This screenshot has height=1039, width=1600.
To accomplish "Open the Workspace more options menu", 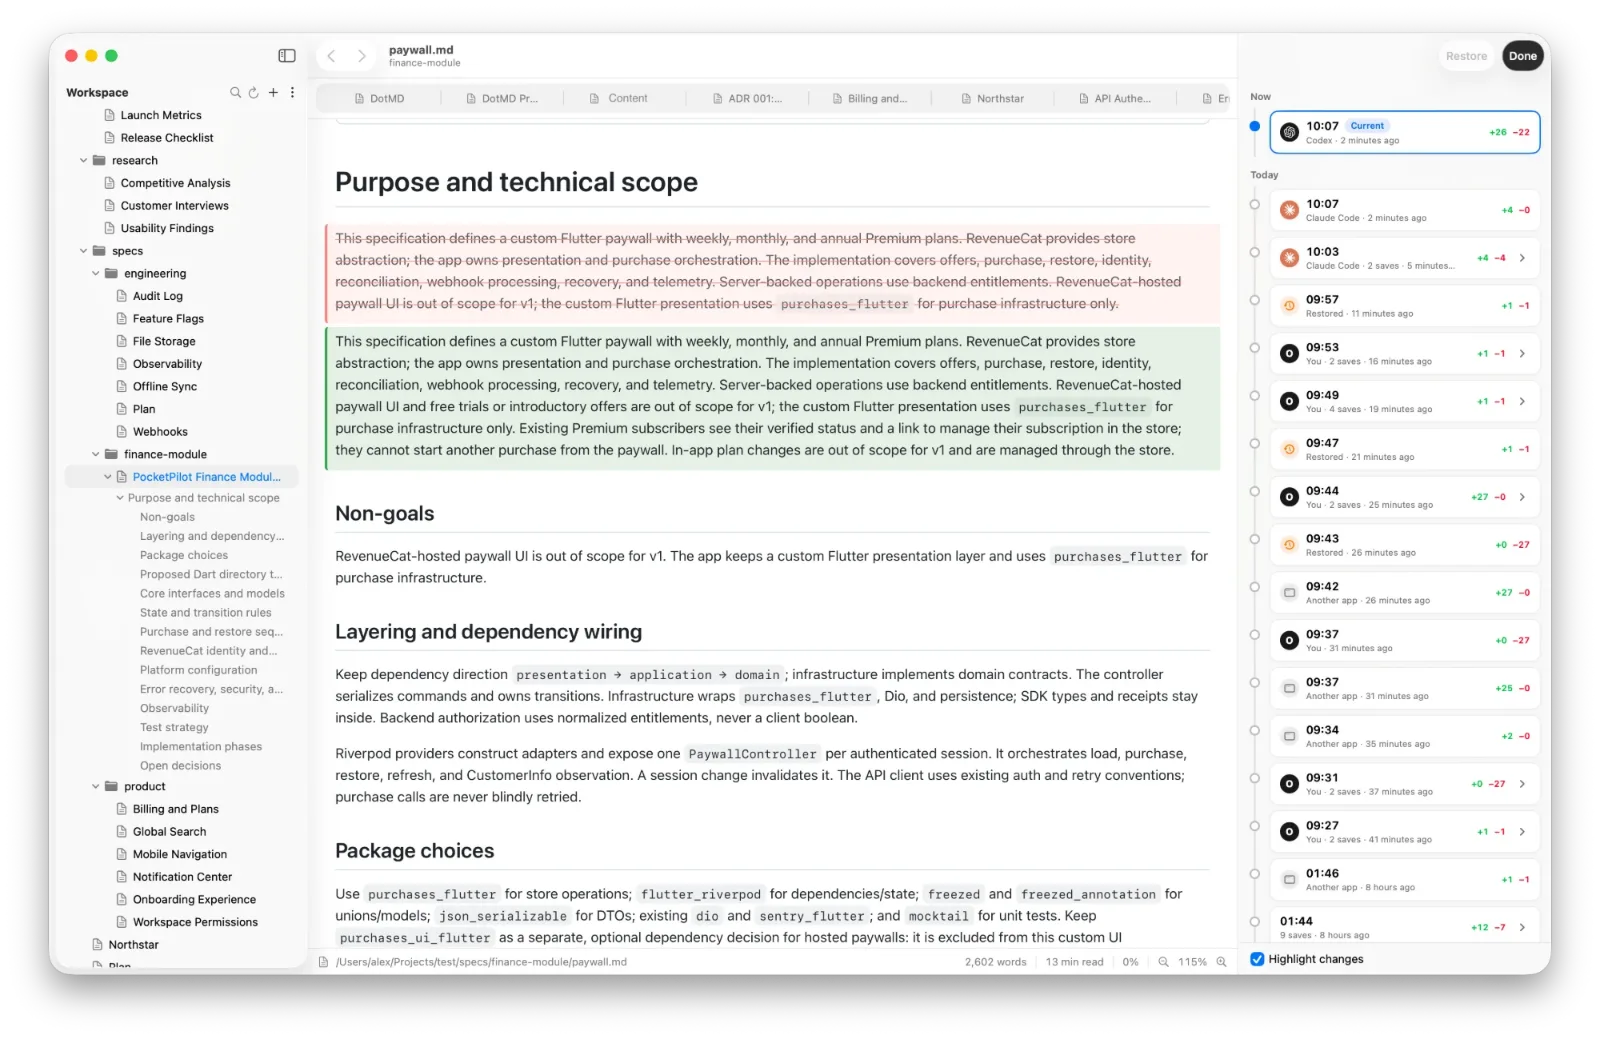I will point(292,92).
